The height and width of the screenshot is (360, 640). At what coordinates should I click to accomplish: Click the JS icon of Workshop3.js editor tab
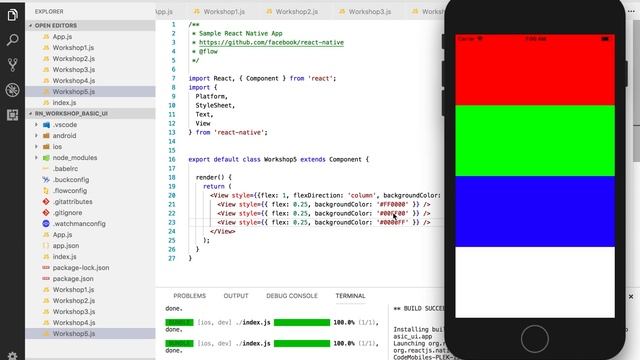(x=342, y=11)
